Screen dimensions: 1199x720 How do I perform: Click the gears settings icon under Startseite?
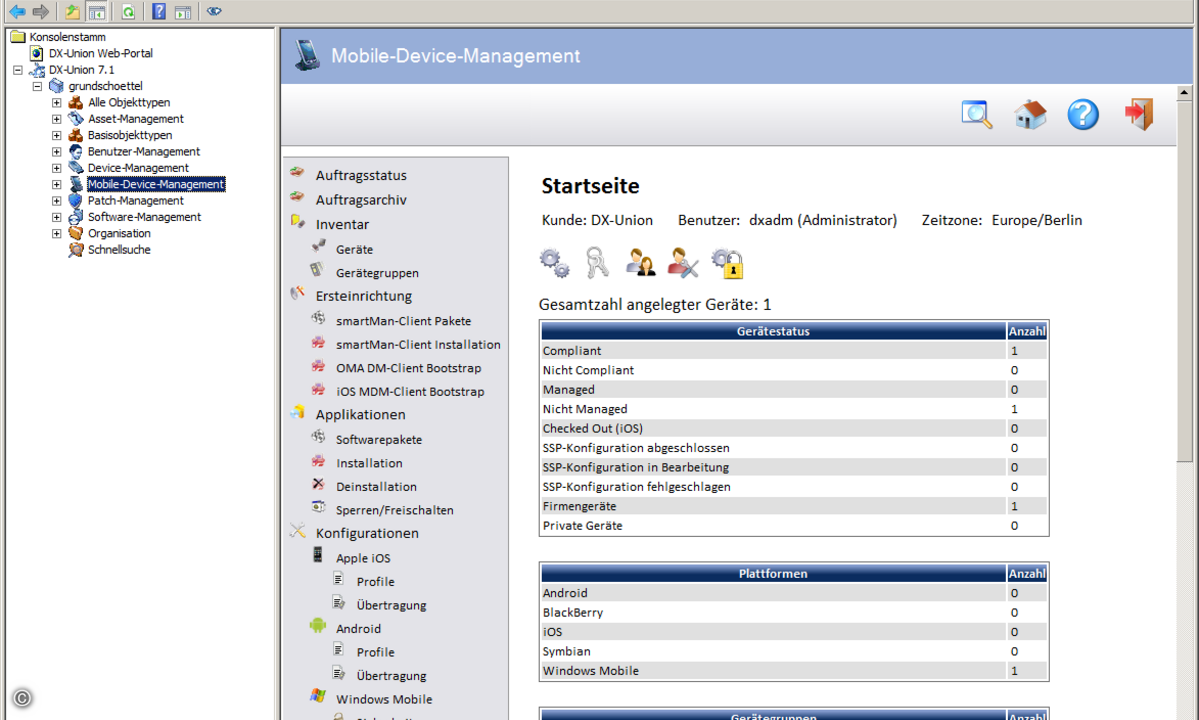tap(554, 263)
